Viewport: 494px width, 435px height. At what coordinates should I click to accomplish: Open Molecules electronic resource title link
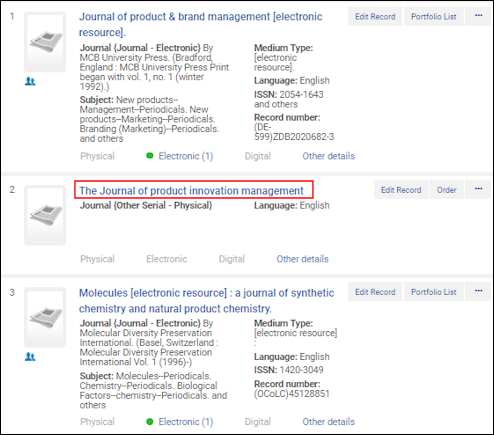coord(206,301)
